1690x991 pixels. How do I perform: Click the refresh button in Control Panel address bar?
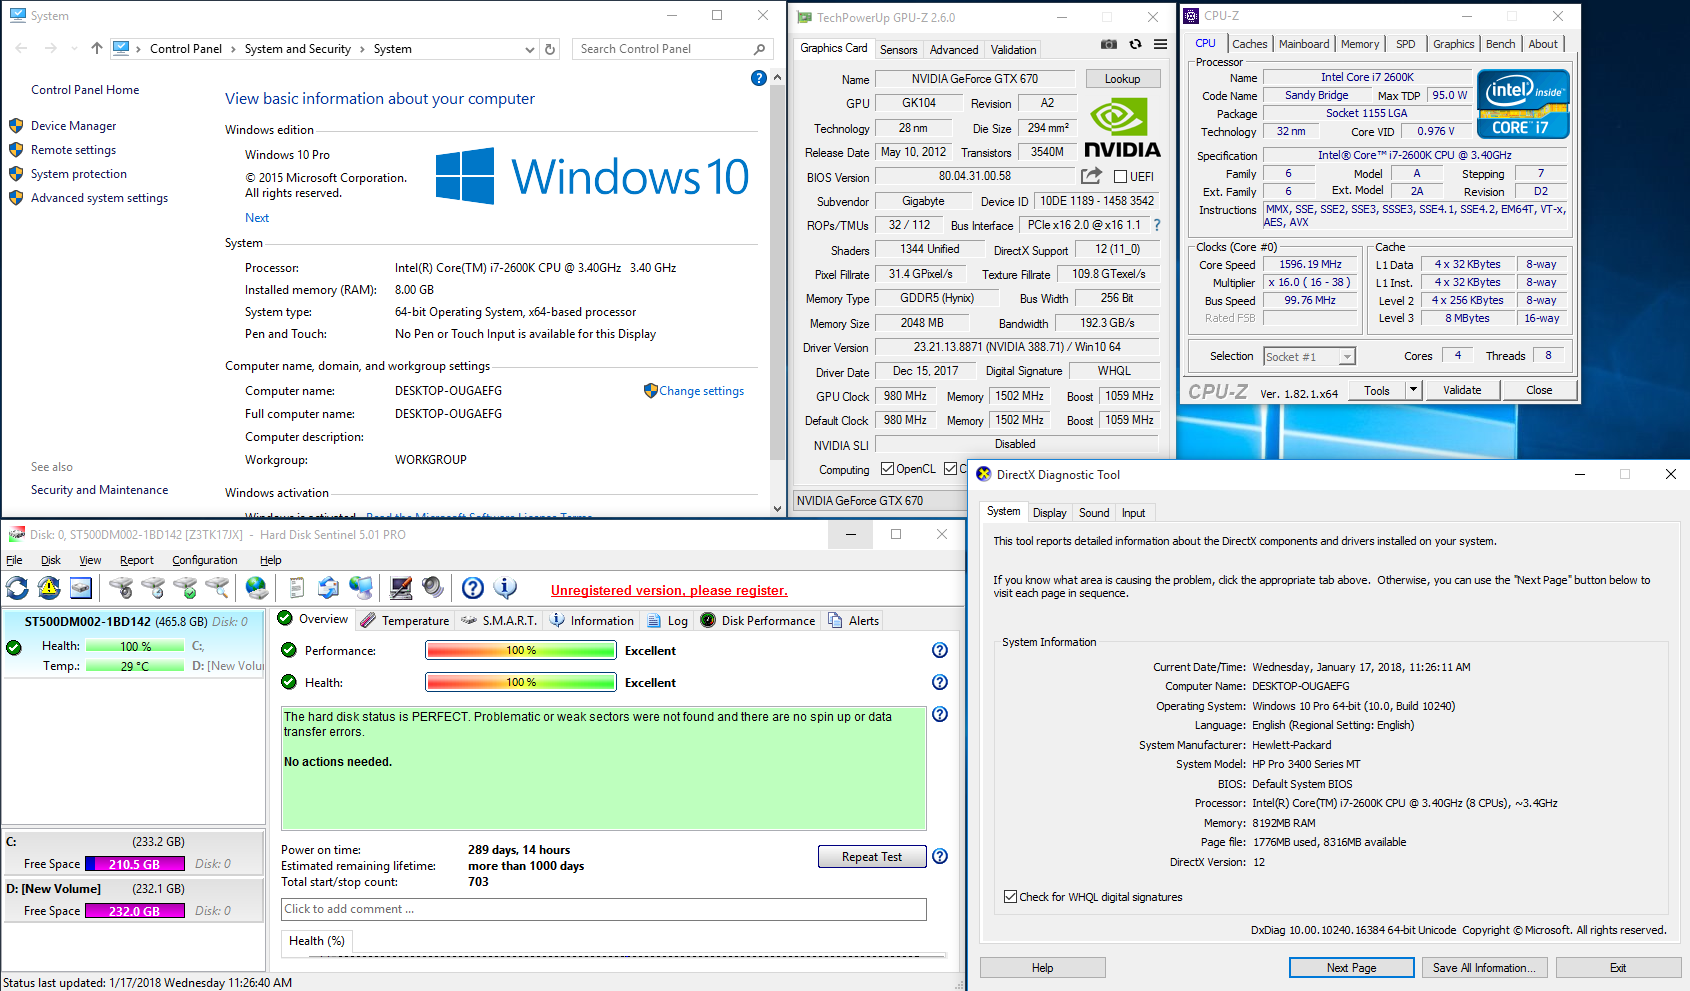[x=549, y=49]
